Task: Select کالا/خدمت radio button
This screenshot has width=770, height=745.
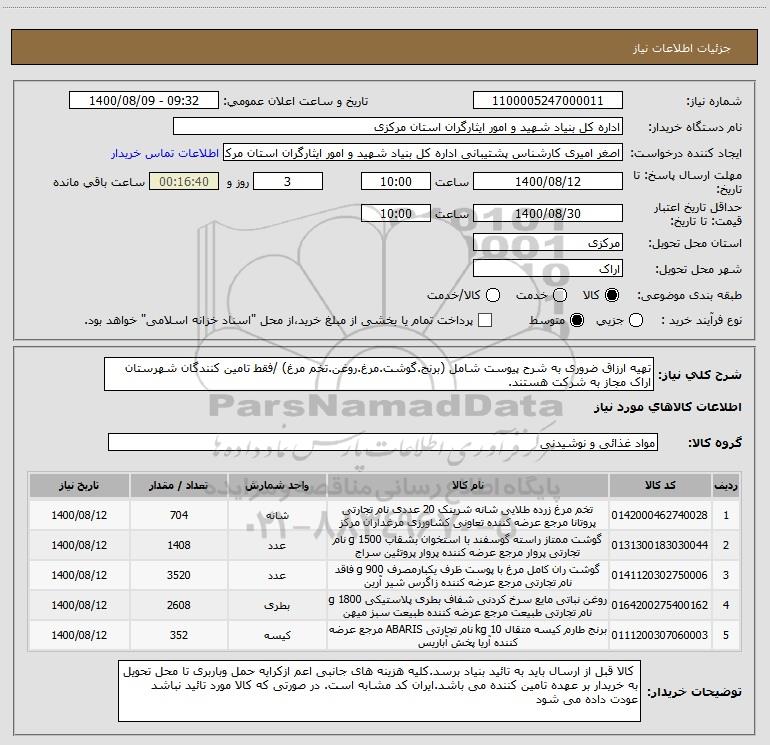Action: [x=493, y=295]
